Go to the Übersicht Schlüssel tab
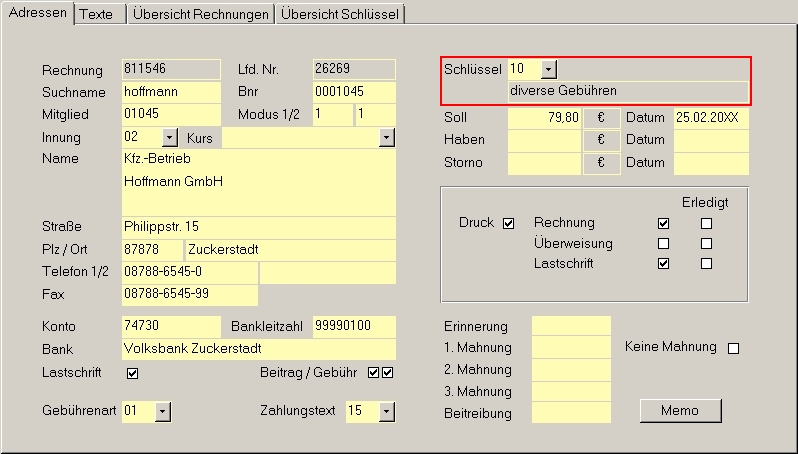The image size is (798, 454). 340,14
